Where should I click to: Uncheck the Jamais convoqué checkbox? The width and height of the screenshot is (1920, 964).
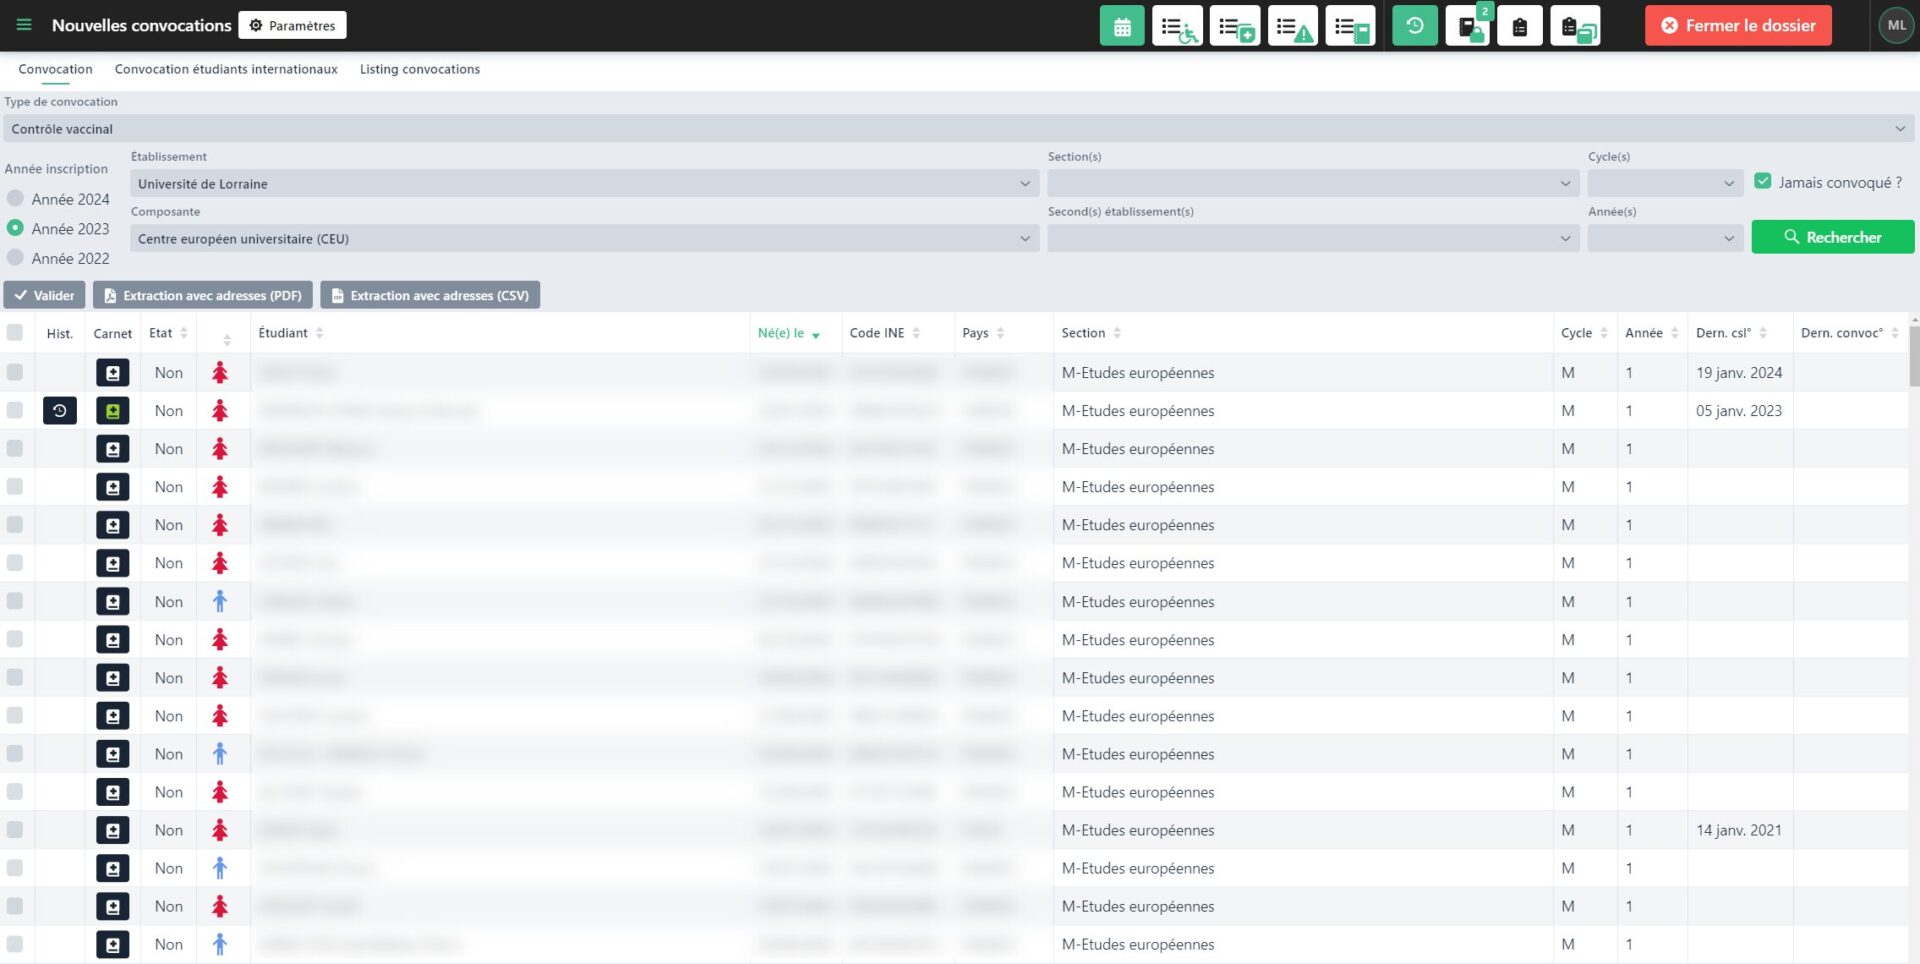[x=1763, y=182]
